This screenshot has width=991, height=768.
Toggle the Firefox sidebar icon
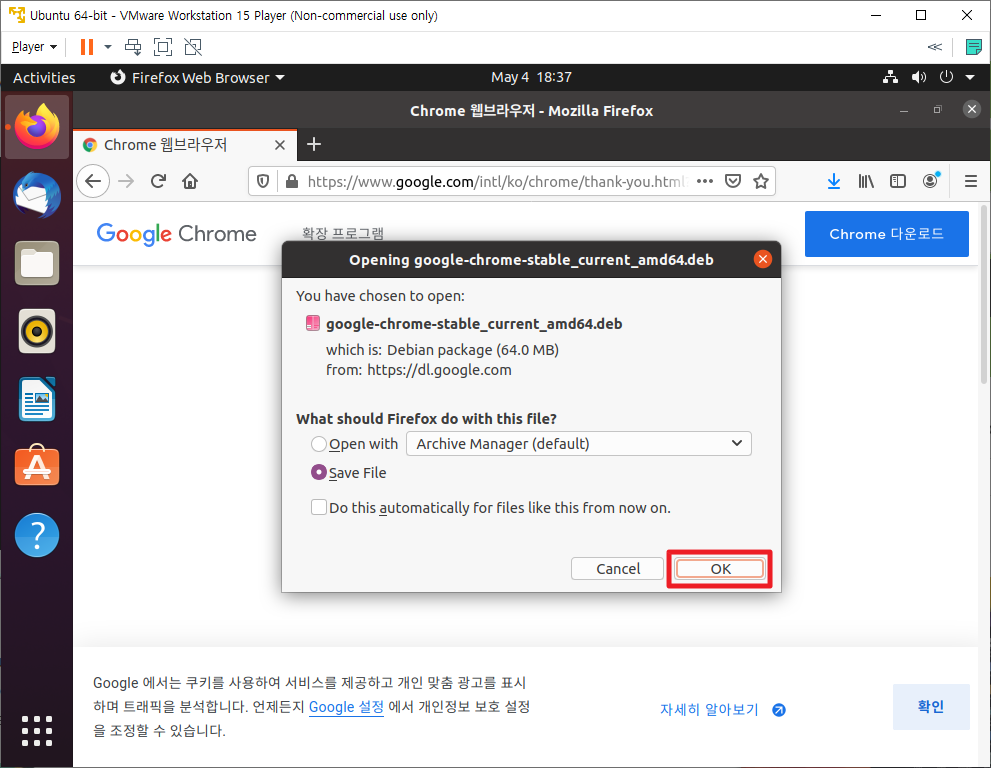(897, 181)
